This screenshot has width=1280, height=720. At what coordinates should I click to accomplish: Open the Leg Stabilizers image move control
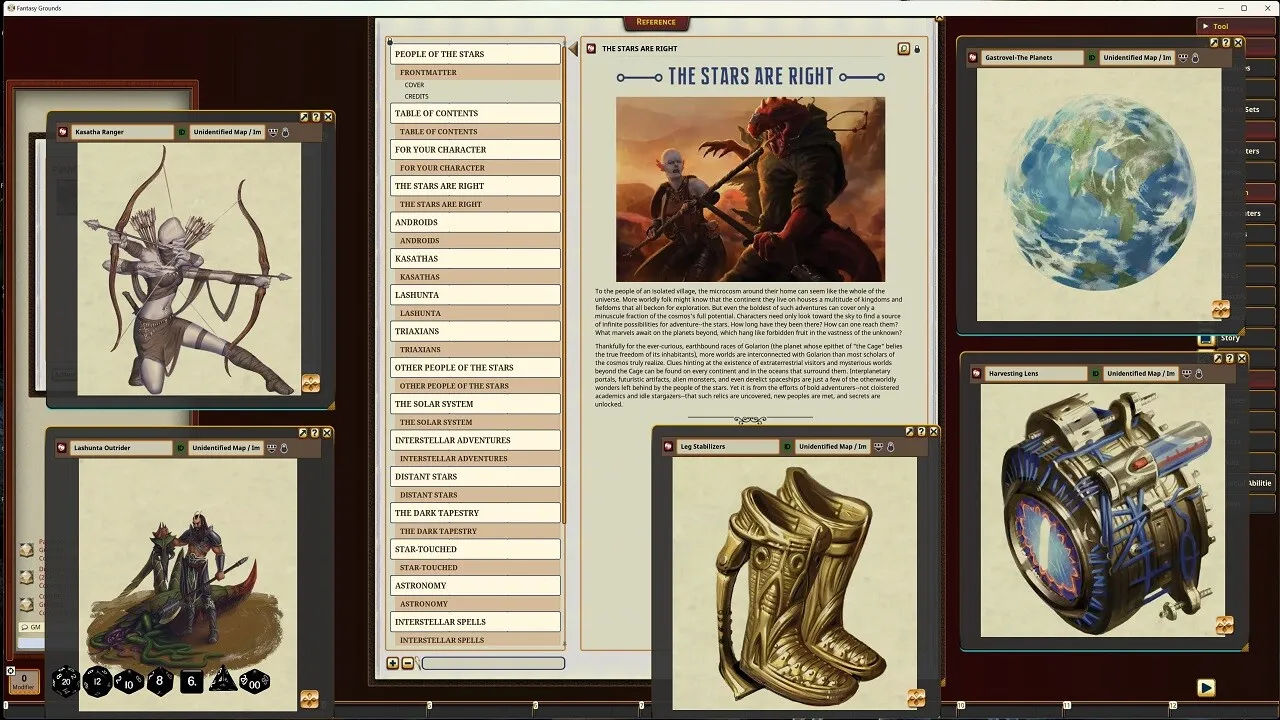tap(916, 698)
